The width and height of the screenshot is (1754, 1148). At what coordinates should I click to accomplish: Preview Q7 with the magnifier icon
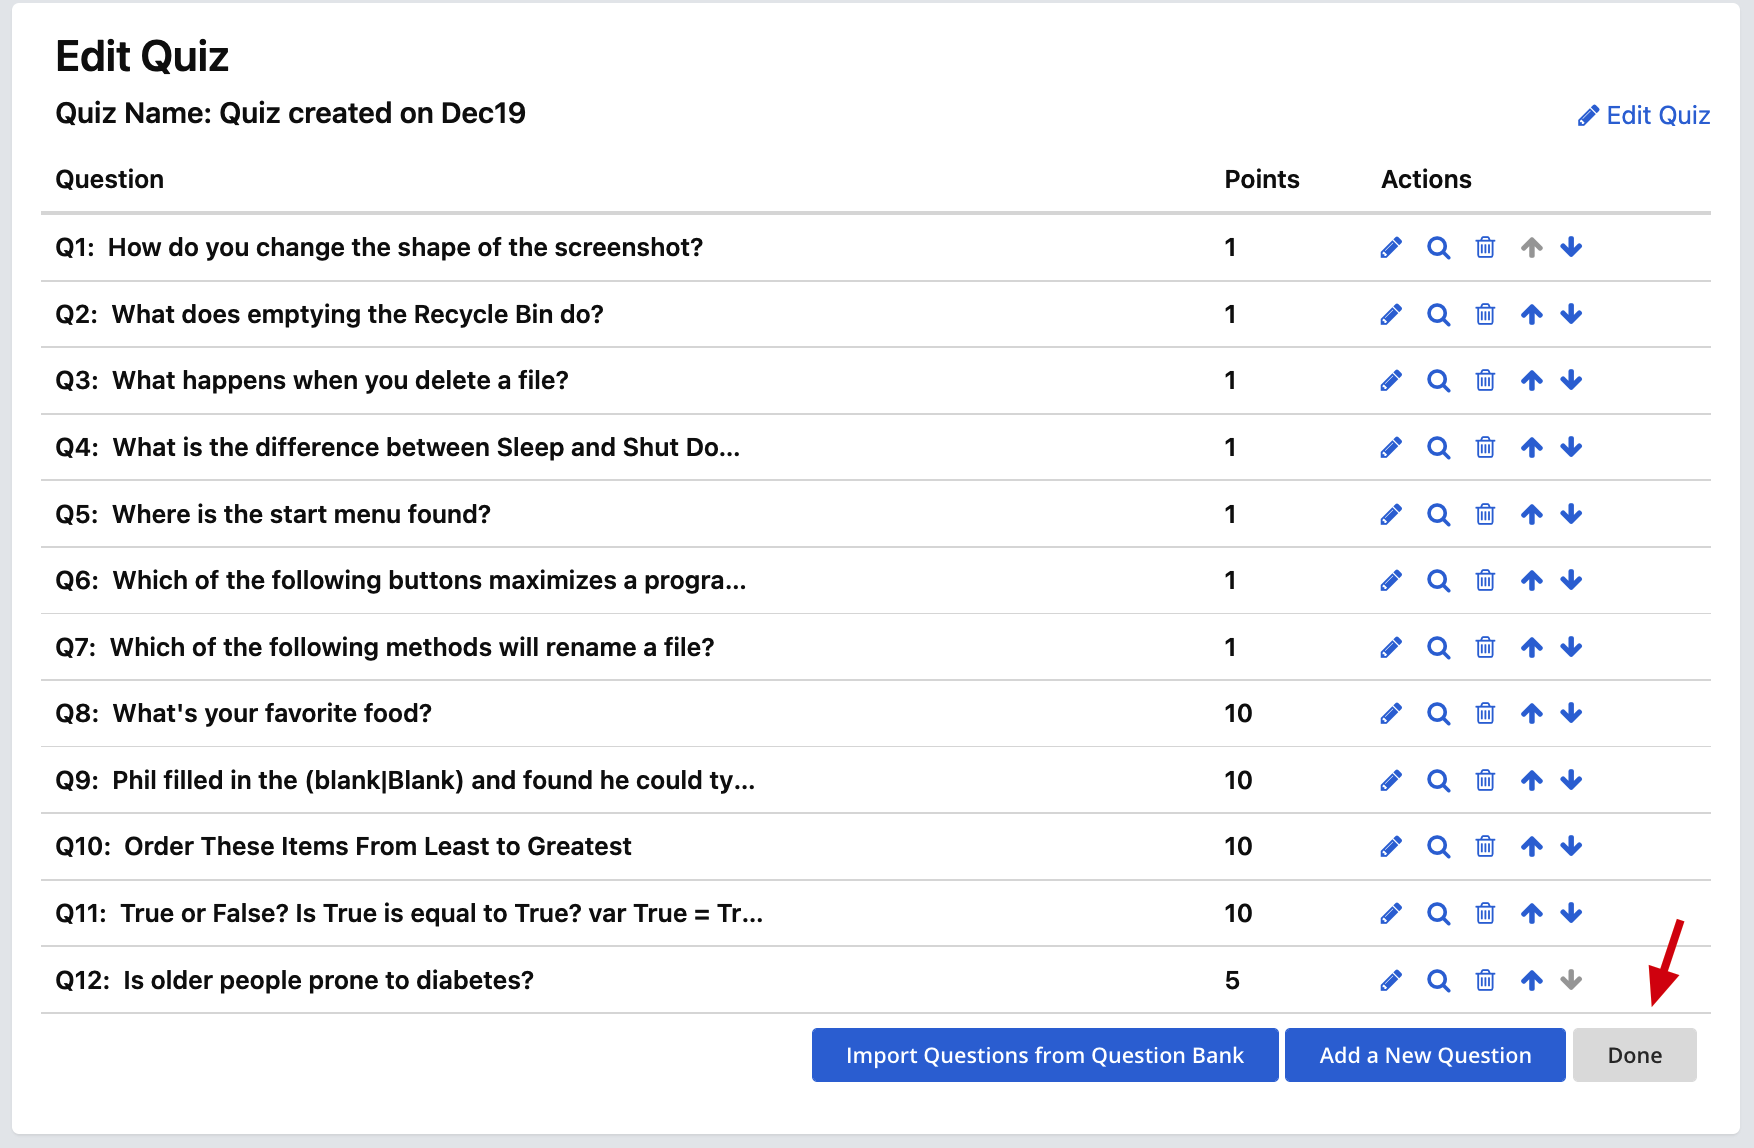click(1438, 647)
